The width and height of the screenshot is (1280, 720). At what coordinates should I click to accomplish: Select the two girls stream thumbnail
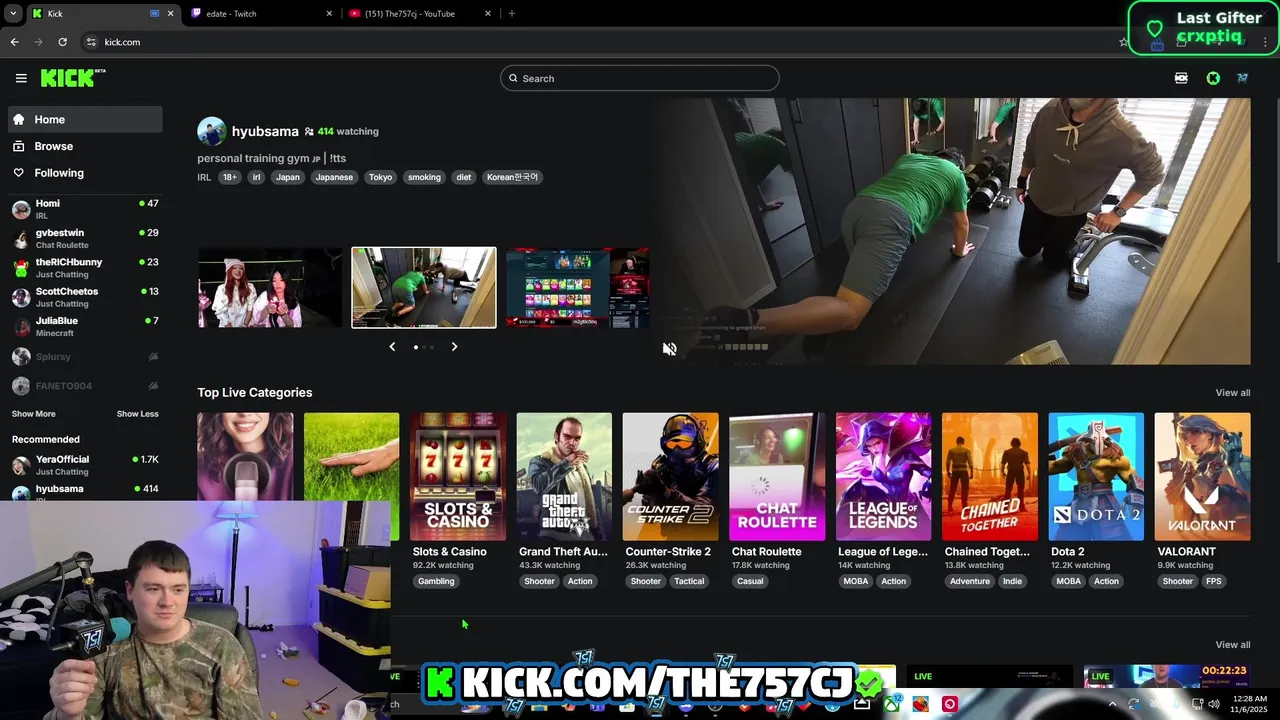pyautogui.click(x=270, y=288)
